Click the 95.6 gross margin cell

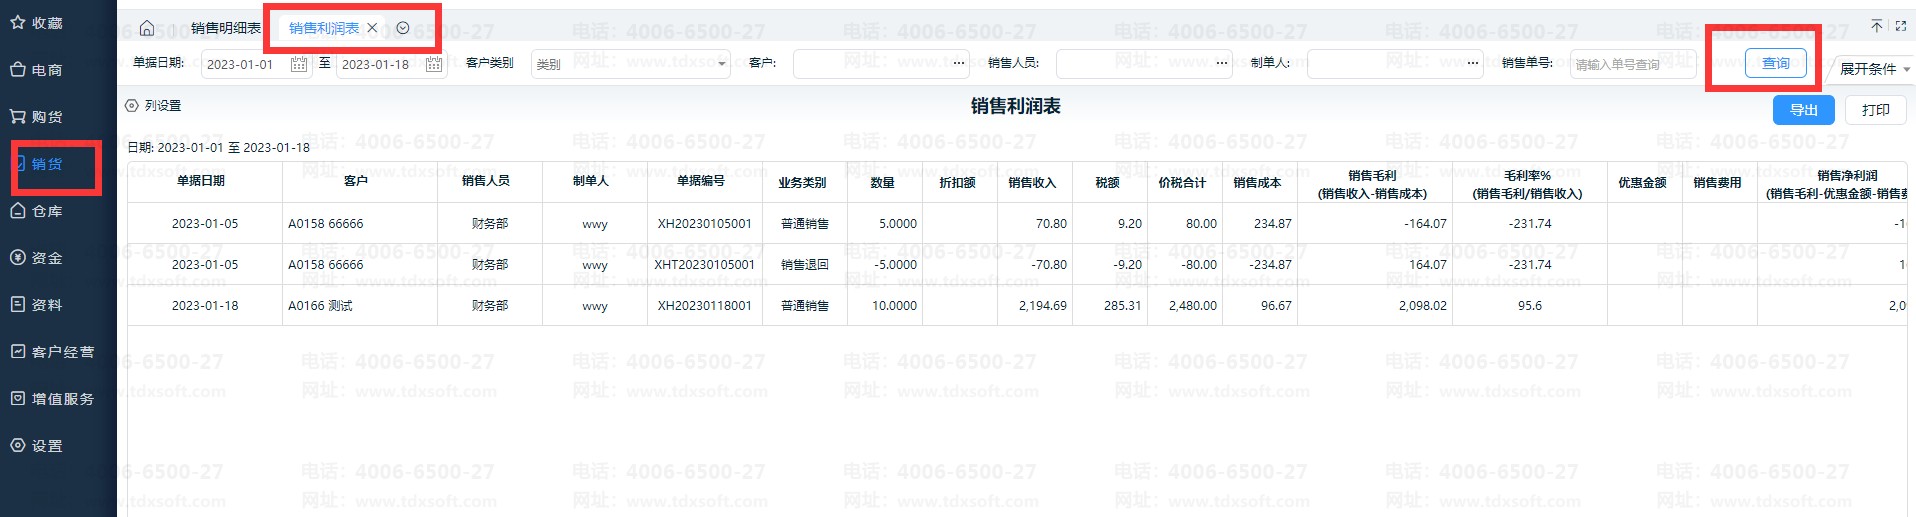click(1530, 306)
